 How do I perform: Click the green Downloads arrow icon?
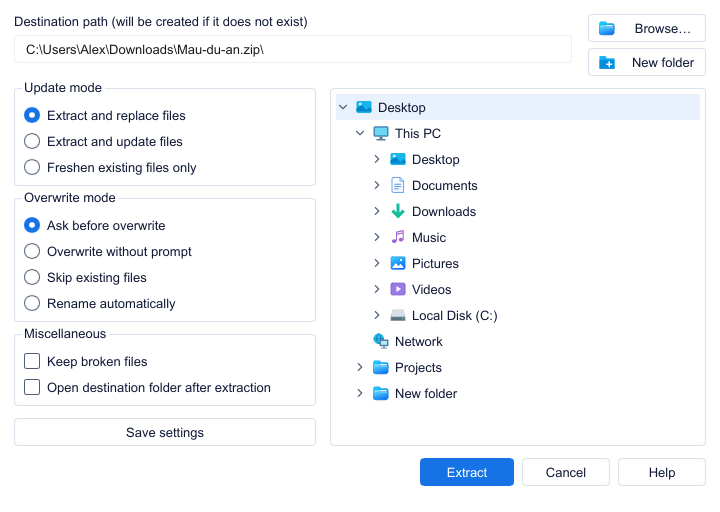[x=398, y=211]
